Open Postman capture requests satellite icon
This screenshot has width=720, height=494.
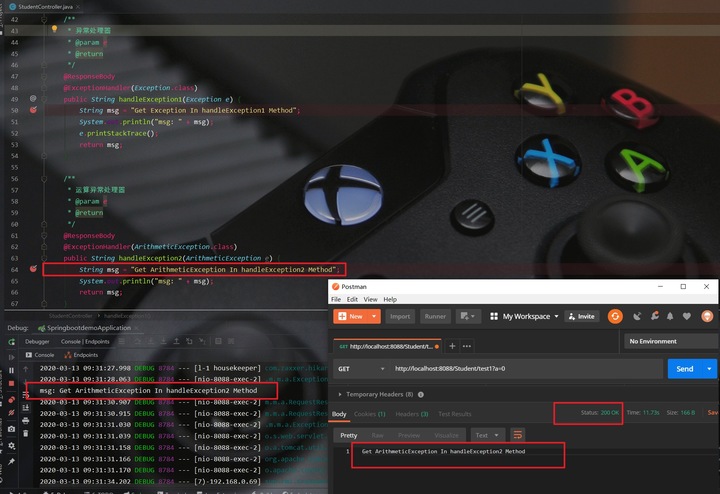click(x=637, y=316)
